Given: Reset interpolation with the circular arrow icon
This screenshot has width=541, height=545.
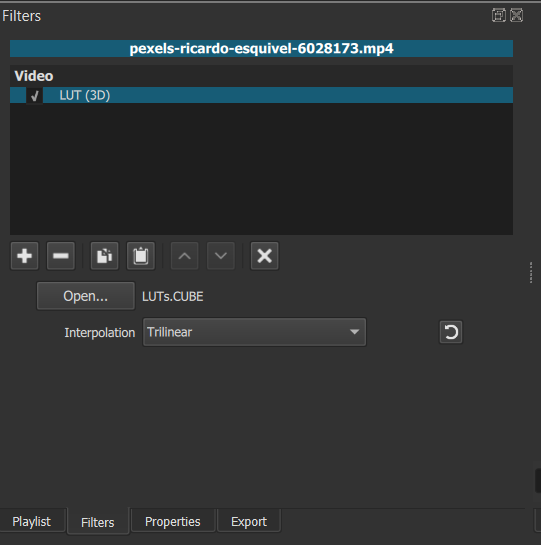Looking at the screenshot, I should (x=451, y=332).
